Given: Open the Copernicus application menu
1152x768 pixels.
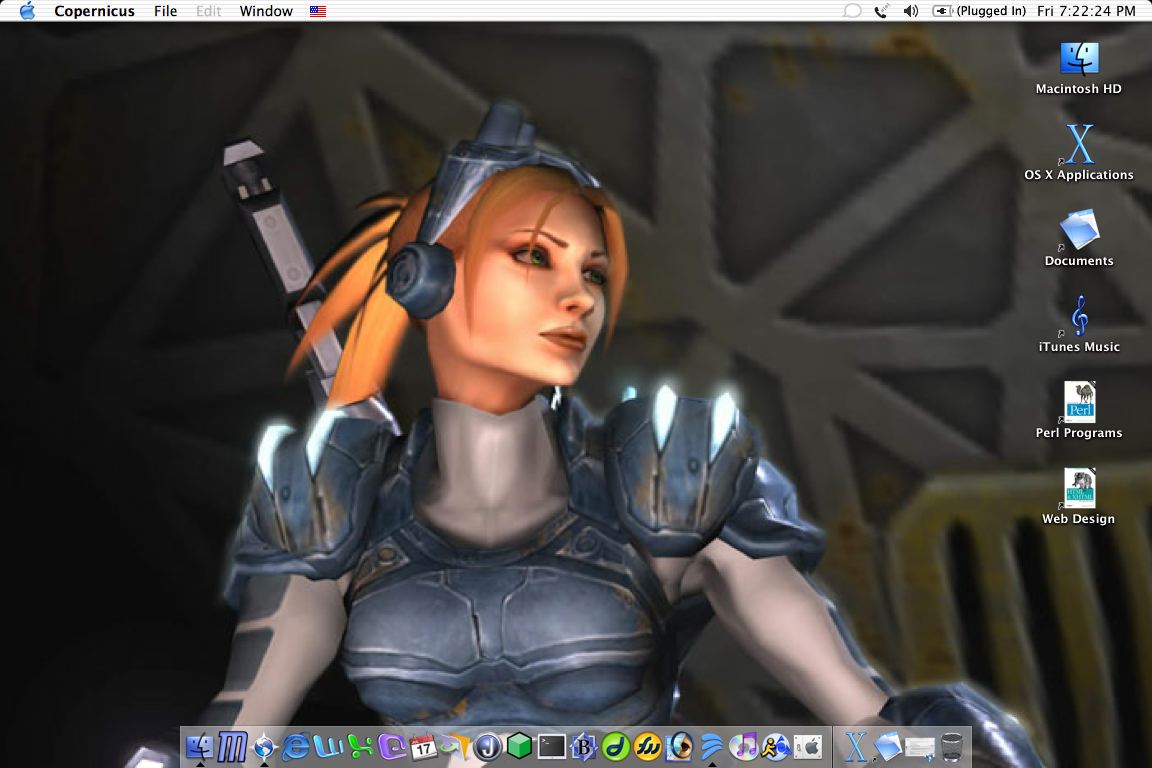Looking at the screenshot, I should coord(94,11).
